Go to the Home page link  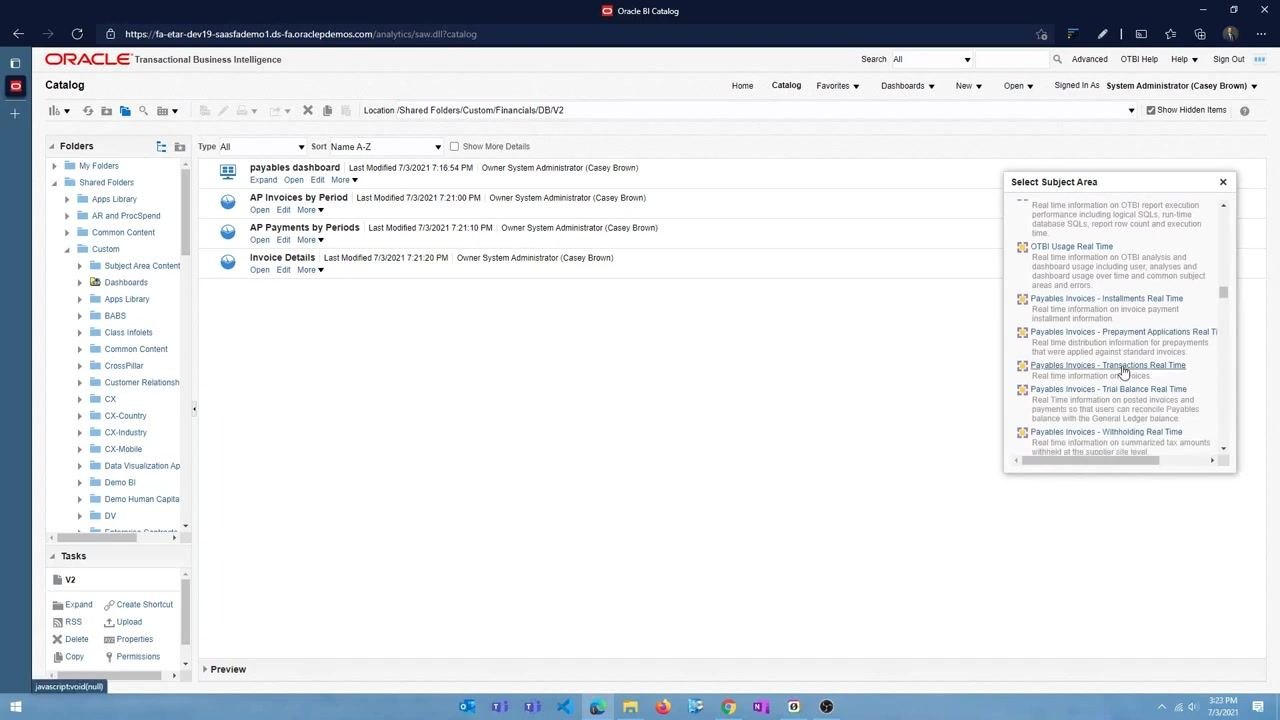point(742,86)
